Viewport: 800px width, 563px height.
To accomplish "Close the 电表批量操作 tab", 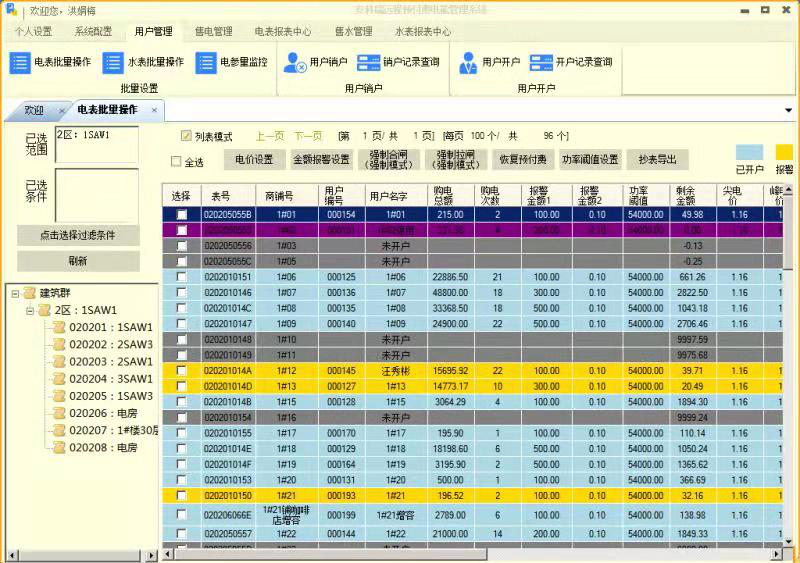I will [154, 110].
